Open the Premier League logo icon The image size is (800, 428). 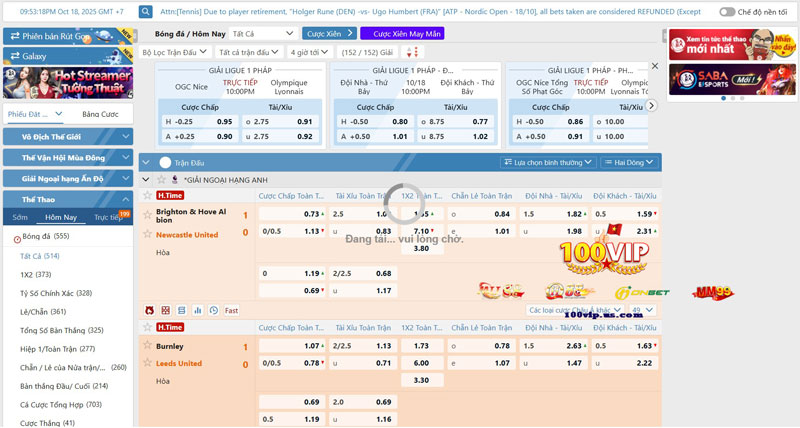(x=174, y=180)
